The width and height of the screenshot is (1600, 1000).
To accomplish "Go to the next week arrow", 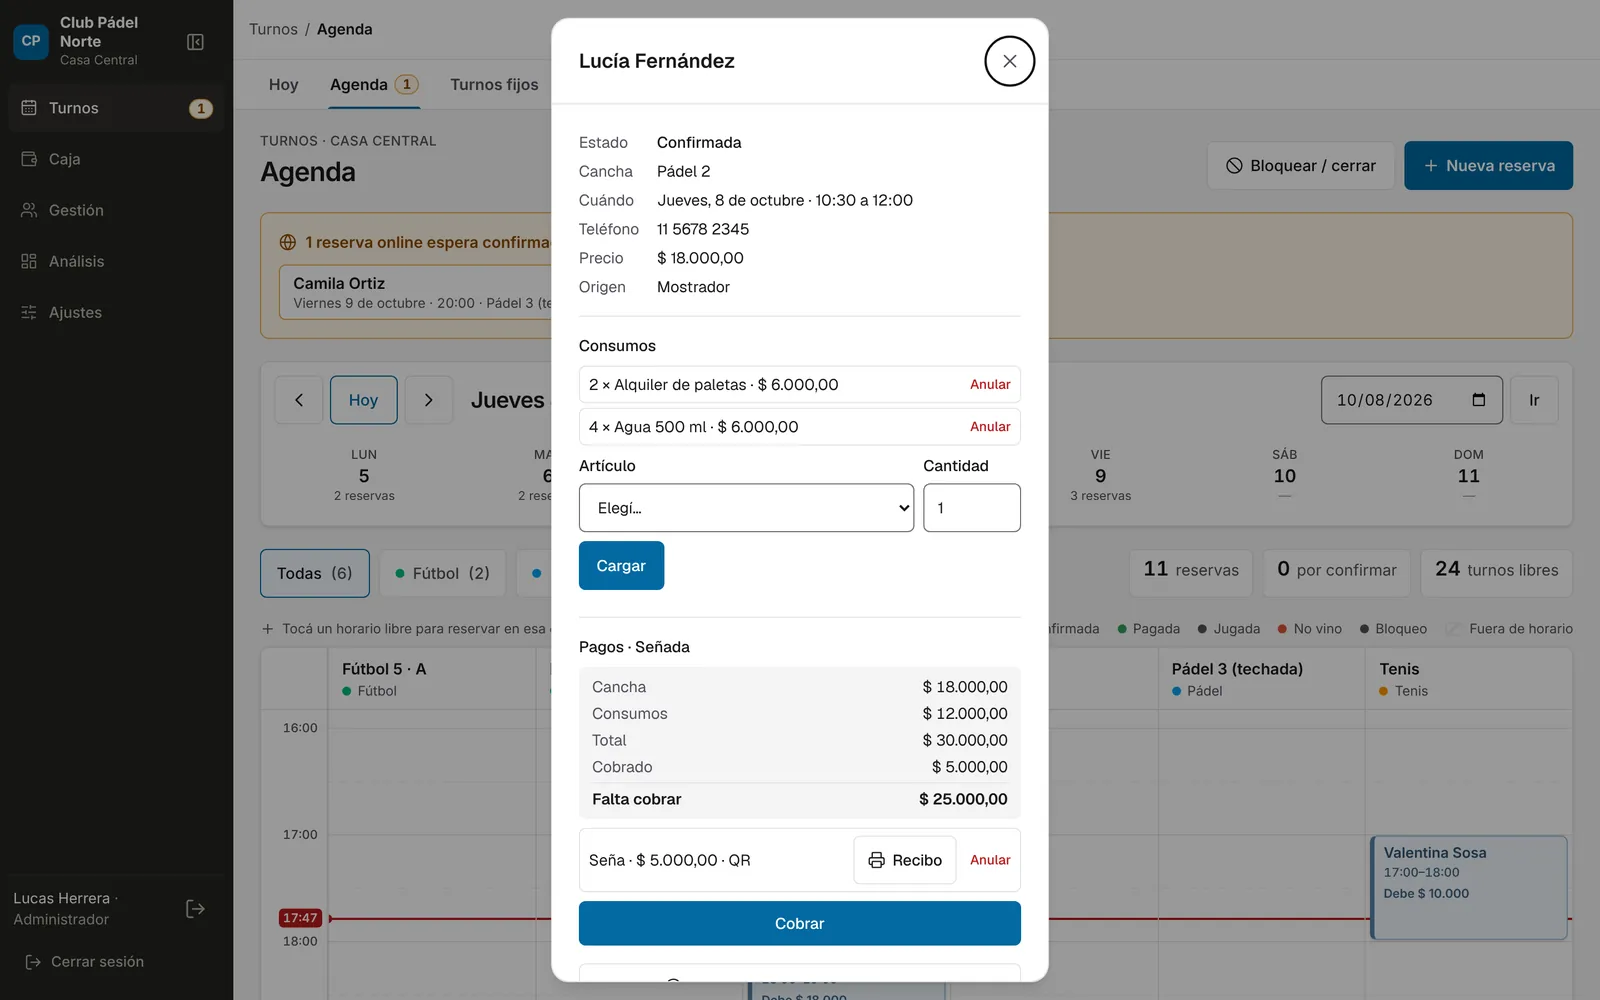I will [429, 400].
